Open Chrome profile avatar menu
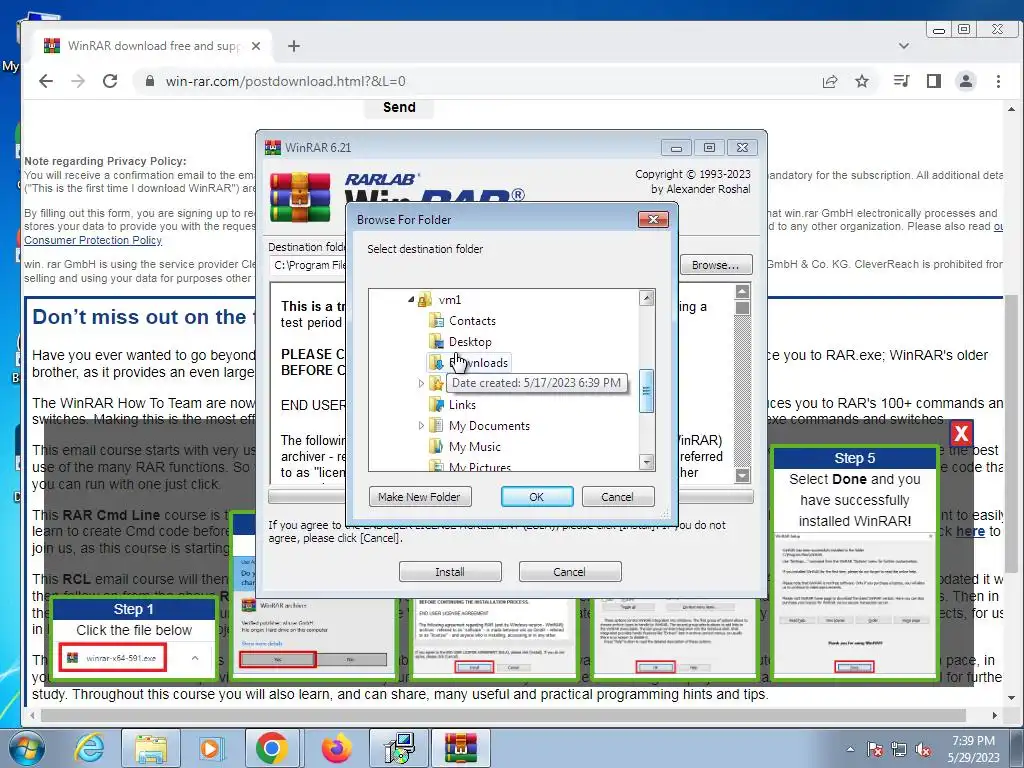Viewport: 1024px width, 768px height. 966,81
